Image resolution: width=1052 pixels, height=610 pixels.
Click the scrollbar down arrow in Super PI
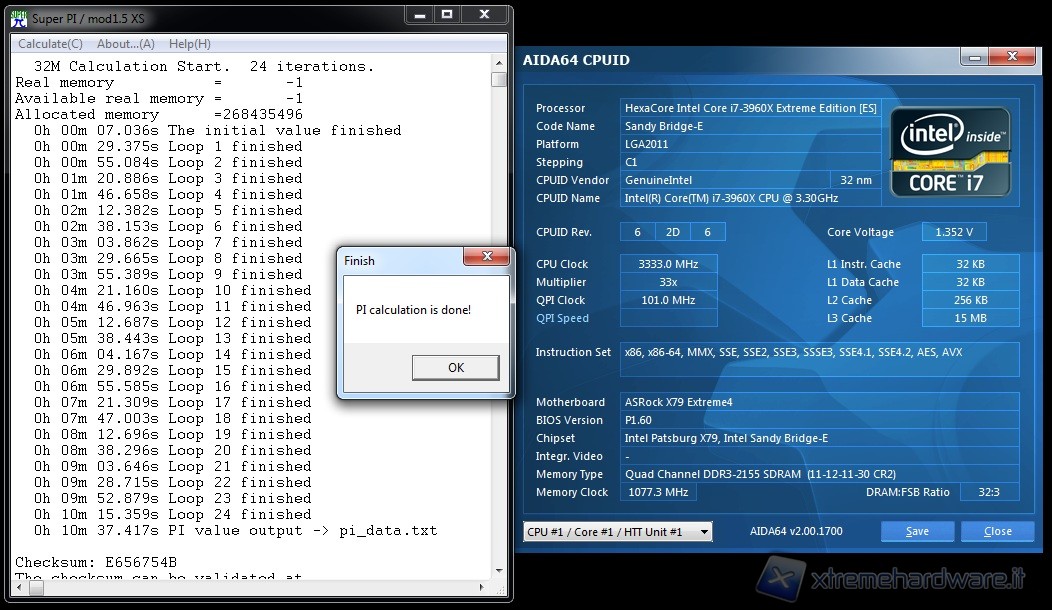pos(499,573)
